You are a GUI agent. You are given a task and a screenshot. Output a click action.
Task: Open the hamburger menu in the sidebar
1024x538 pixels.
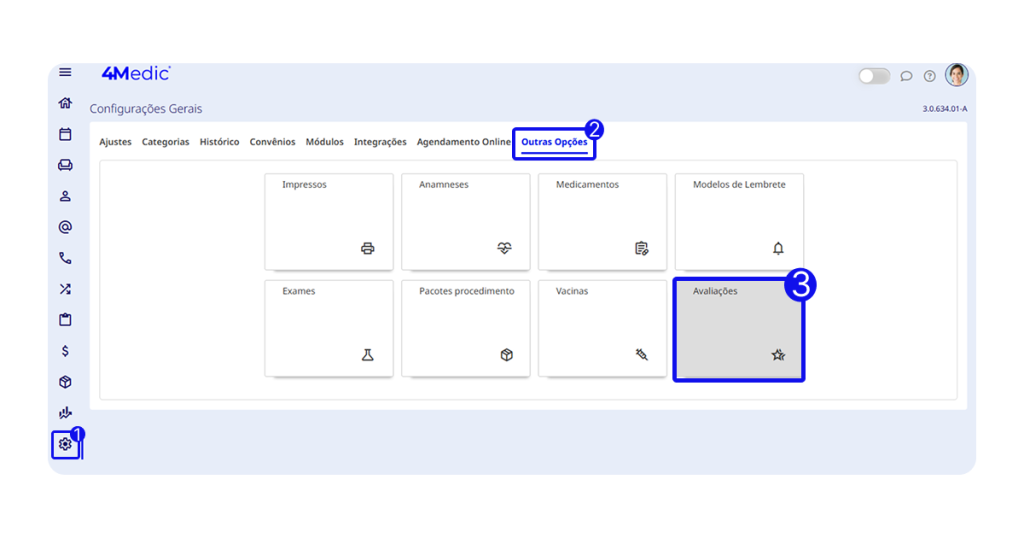(x=65, y=72)
